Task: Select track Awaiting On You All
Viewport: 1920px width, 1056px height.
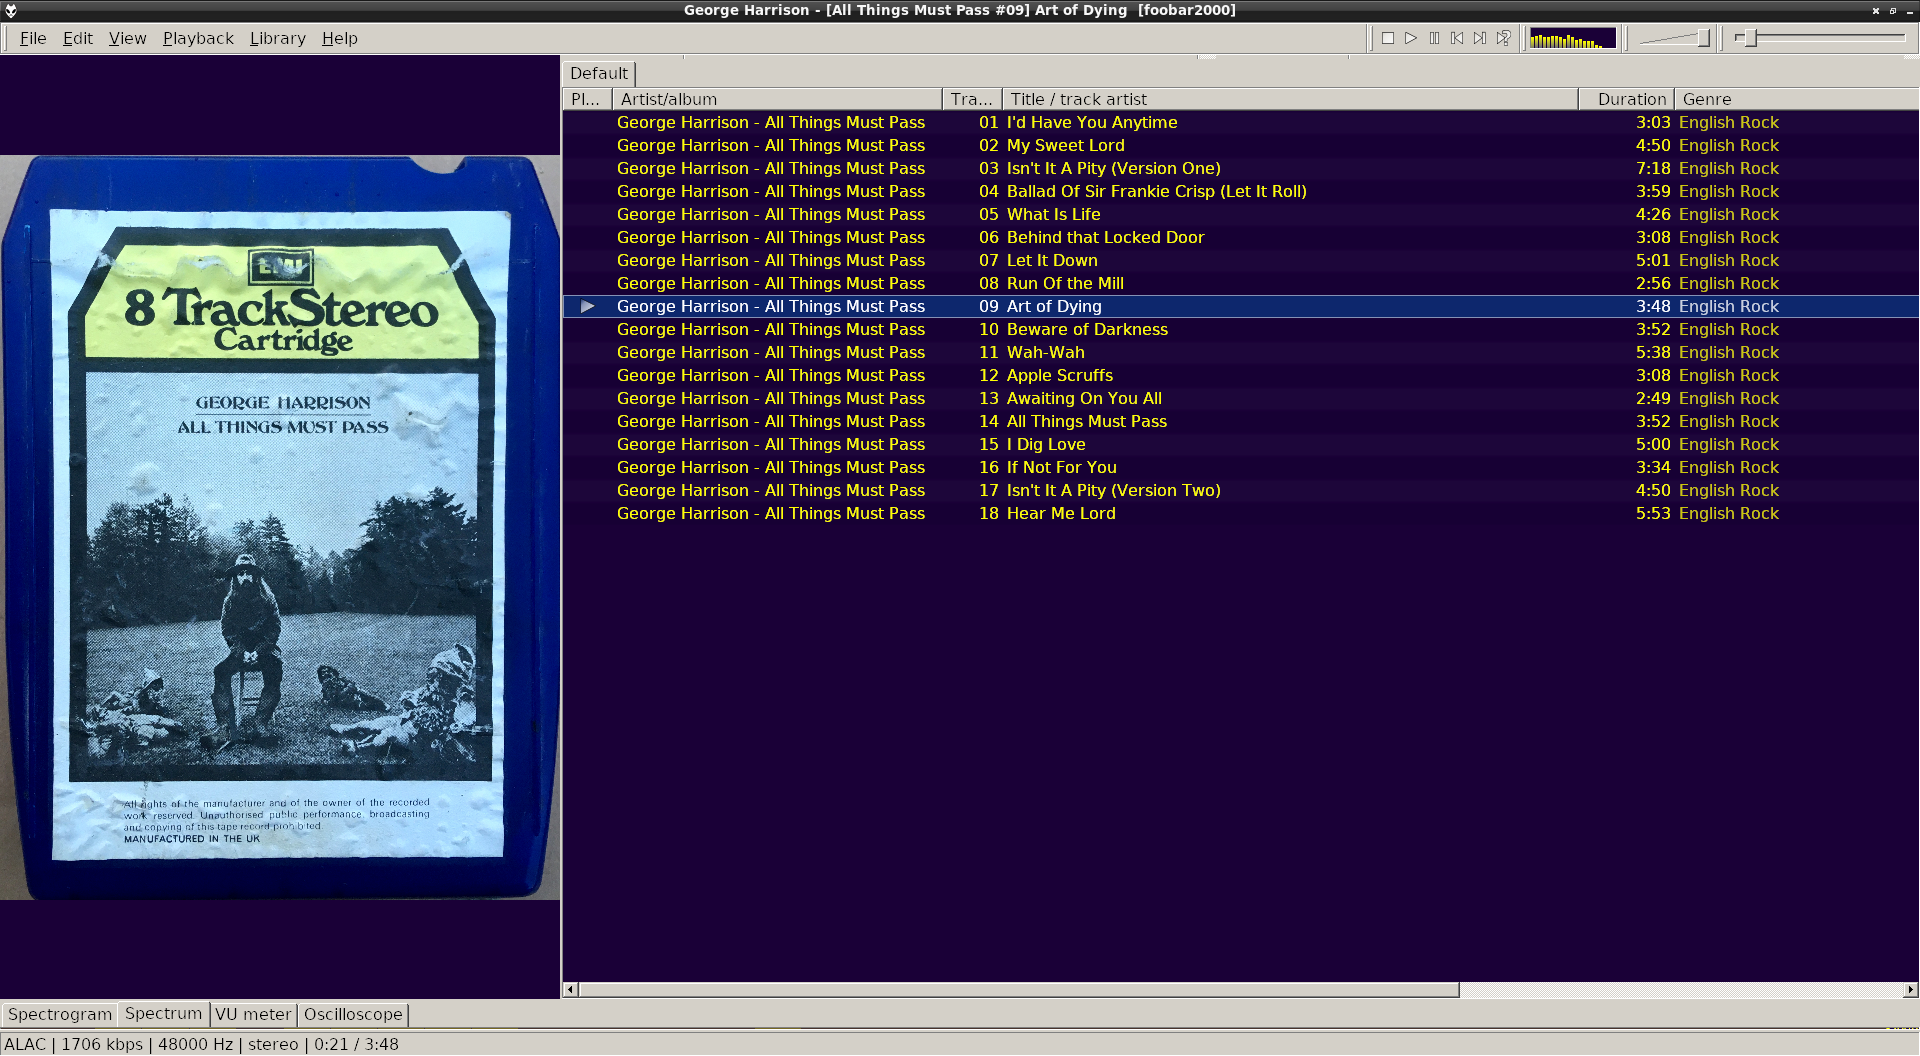Action: point(1240,398)
